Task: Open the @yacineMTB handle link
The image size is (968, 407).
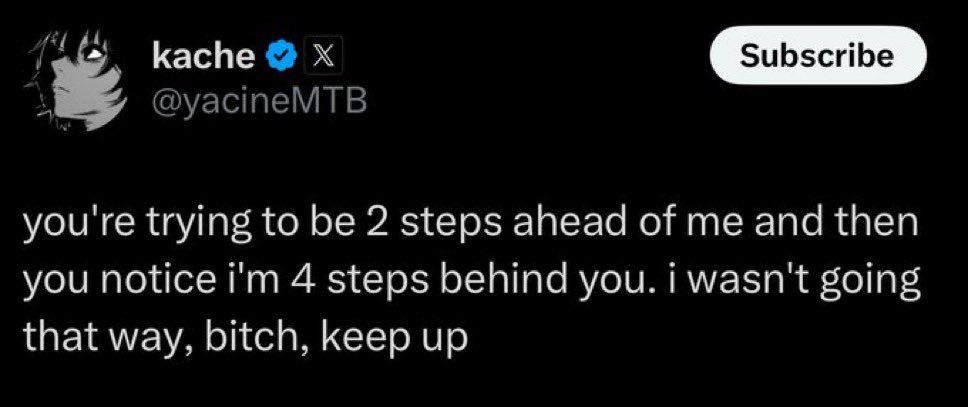Action: click(x=259, y=102)
